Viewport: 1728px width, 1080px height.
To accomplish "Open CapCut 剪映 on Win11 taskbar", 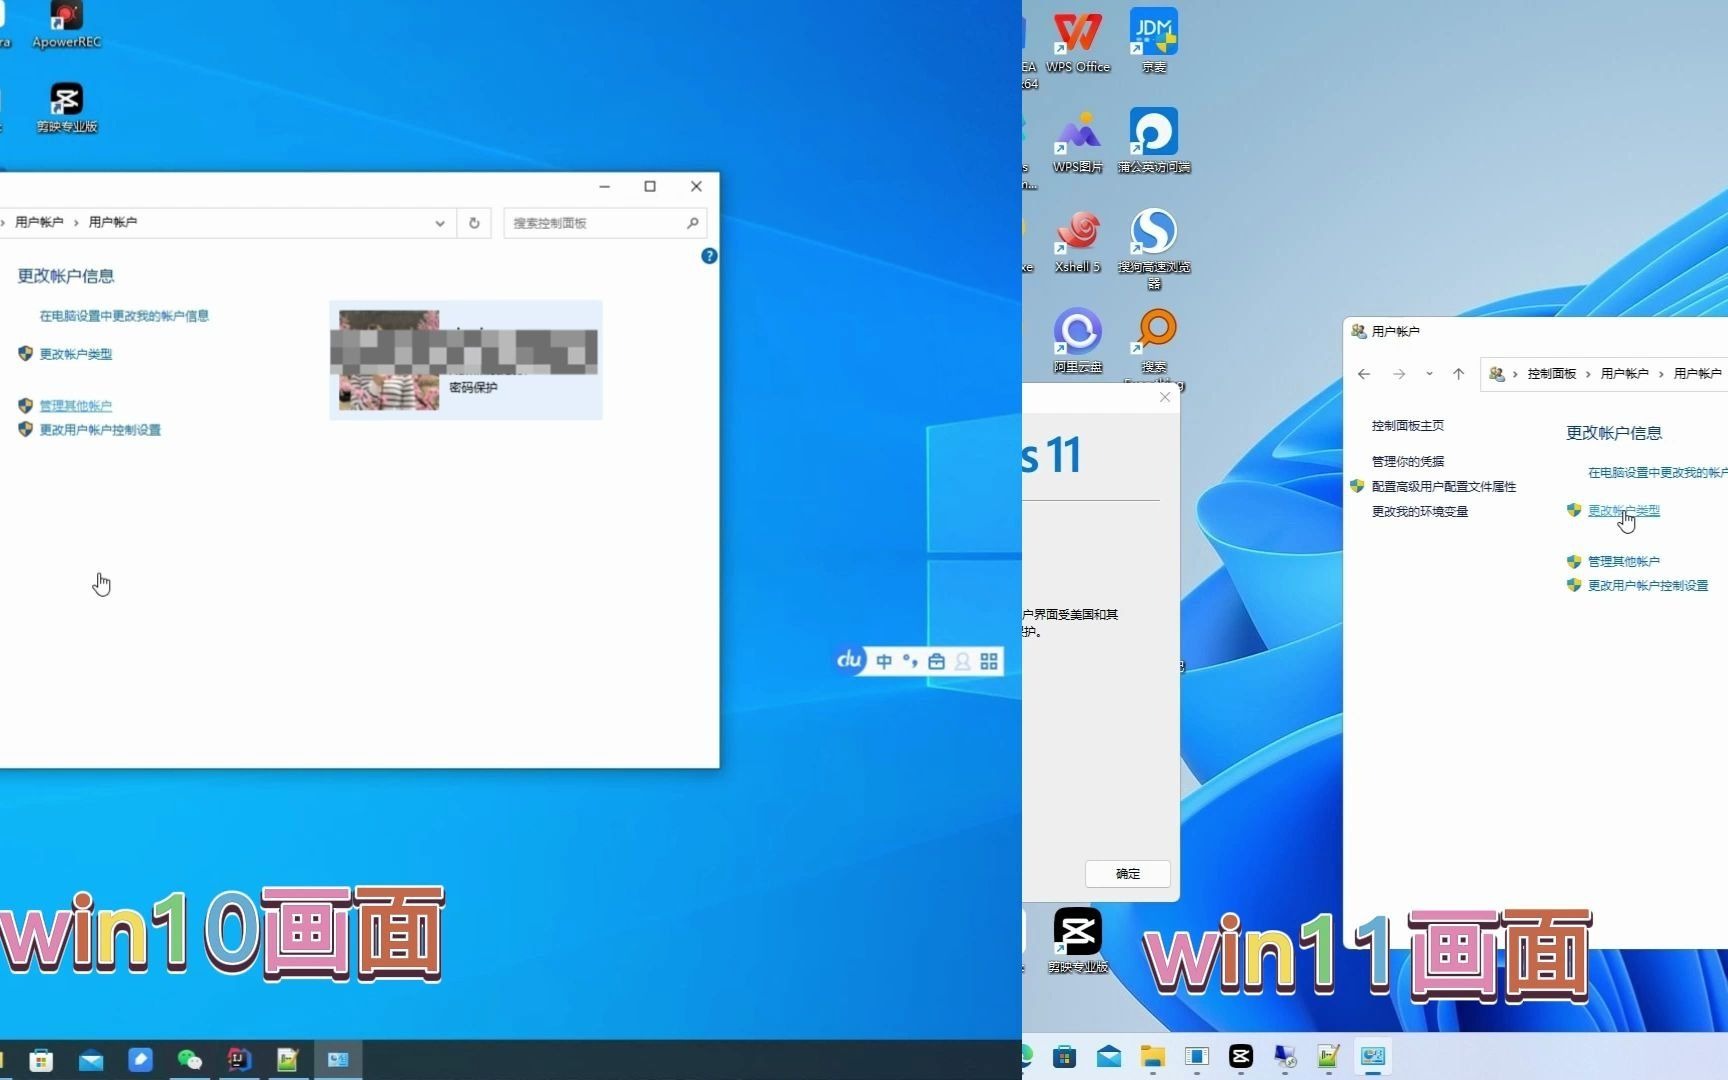I will click(x=1241, y=1056).
